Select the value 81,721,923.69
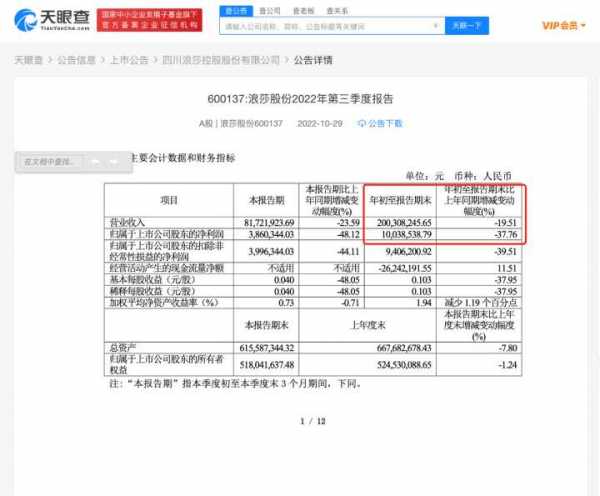This screenshot has width=600, height=496. 269,223
